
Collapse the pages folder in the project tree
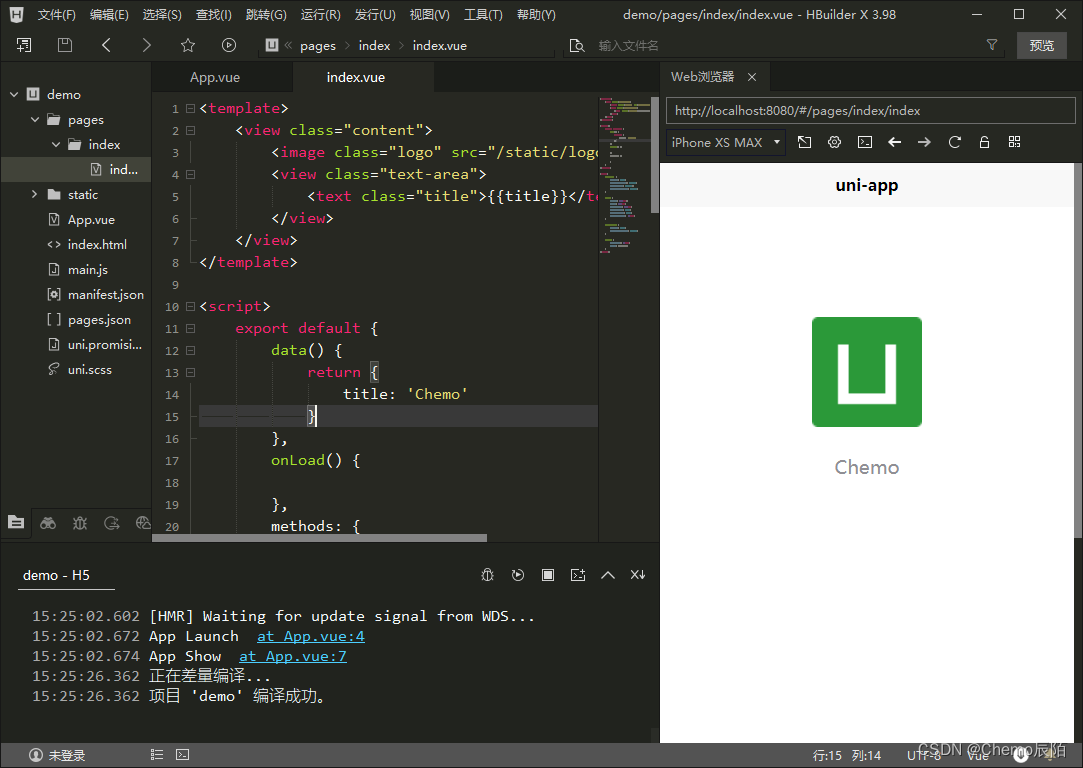36,119
